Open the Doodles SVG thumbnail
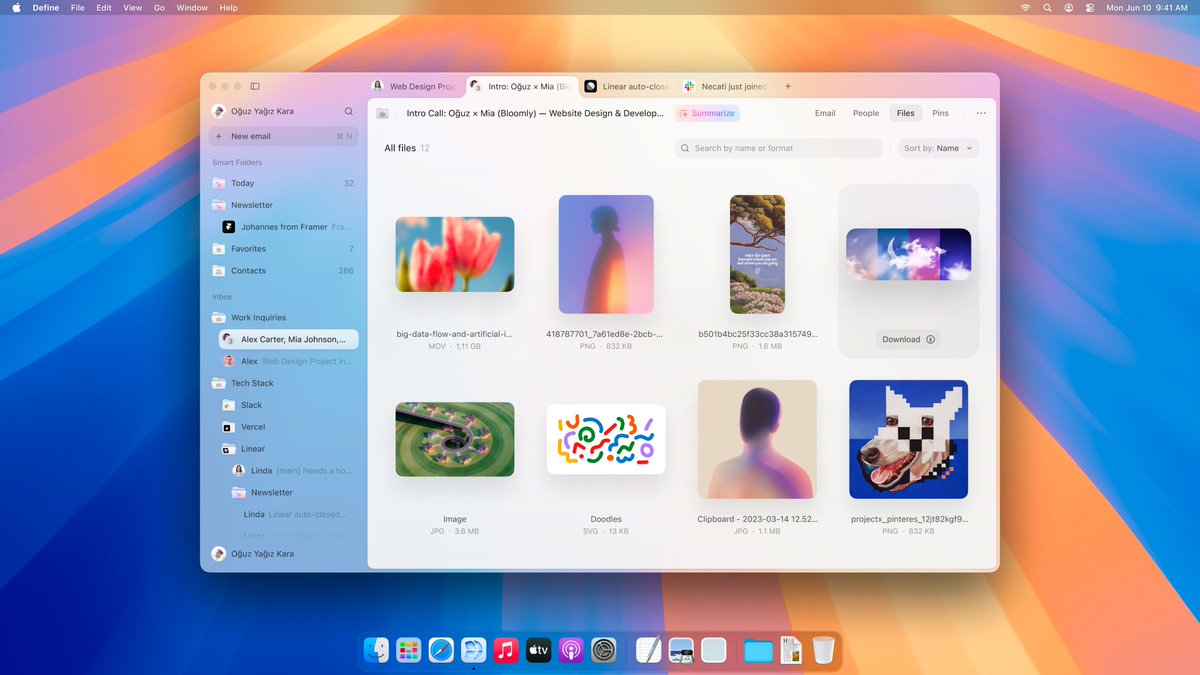 pos(606,439)
